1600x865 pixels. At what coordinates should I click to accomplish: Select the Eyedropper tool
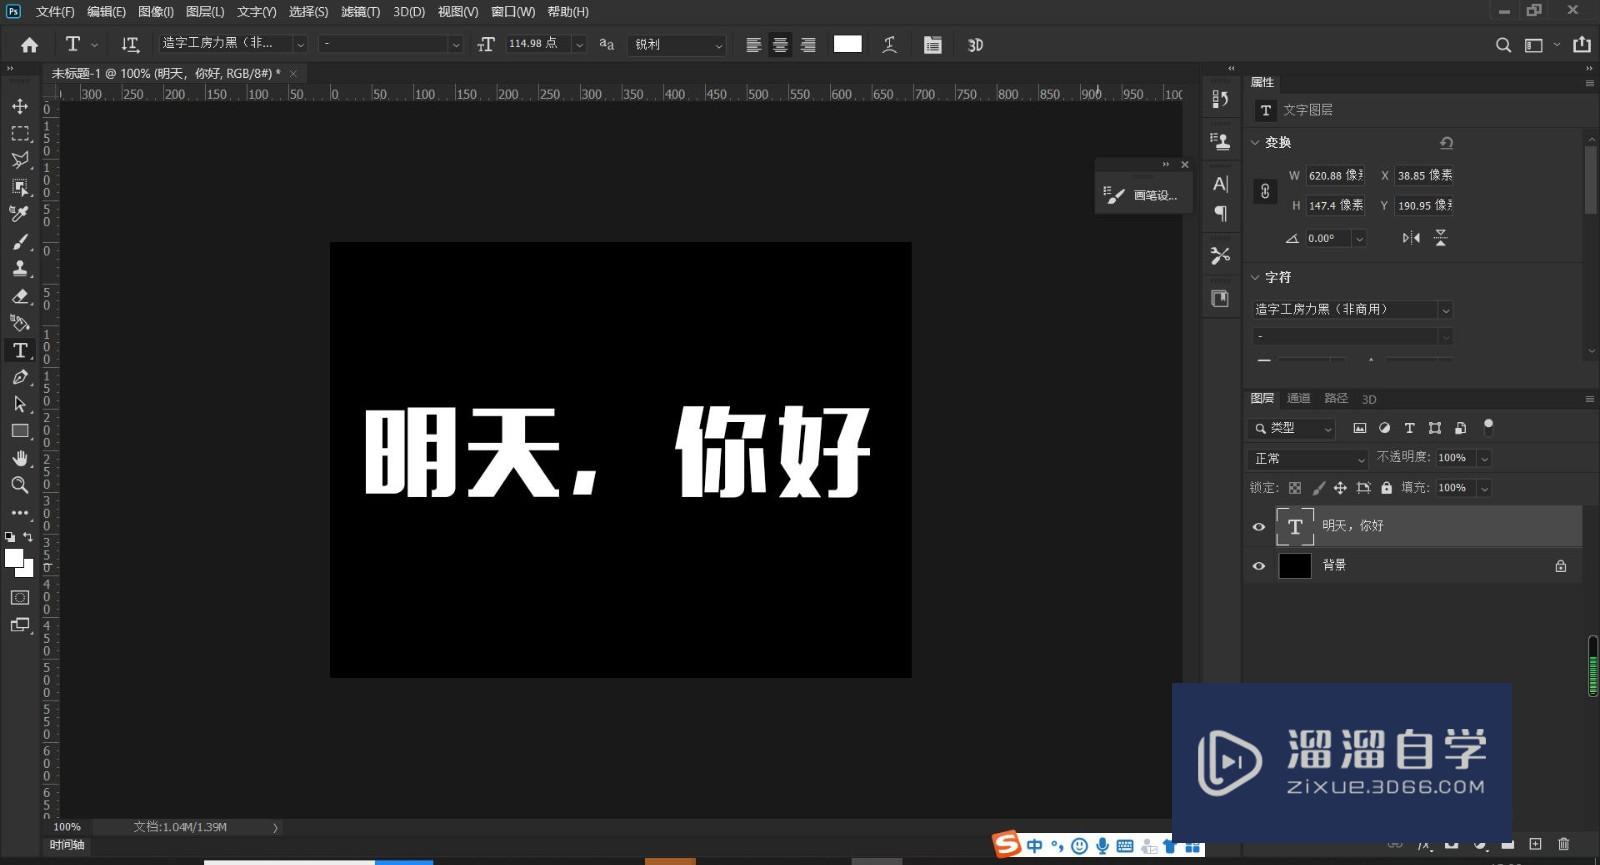[20, 214]
